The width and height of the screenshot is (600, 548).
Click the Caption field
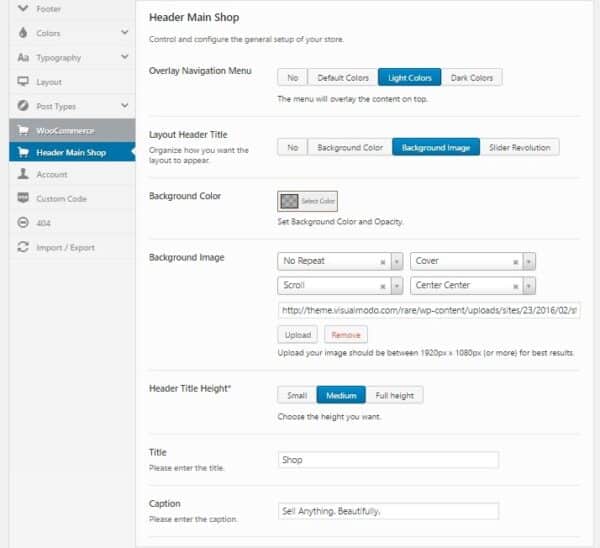(388, 511)
